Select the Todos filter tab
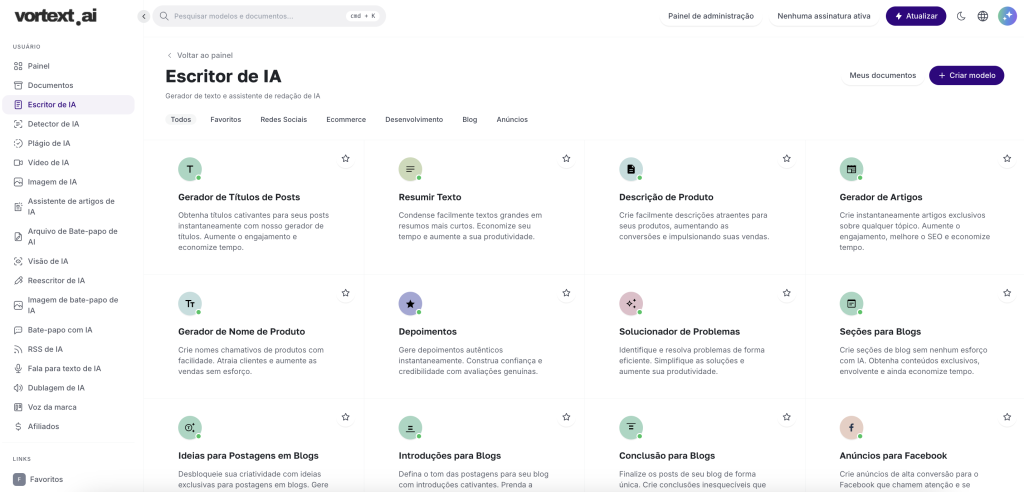The image size is (1024, 492). click(181, 120)
